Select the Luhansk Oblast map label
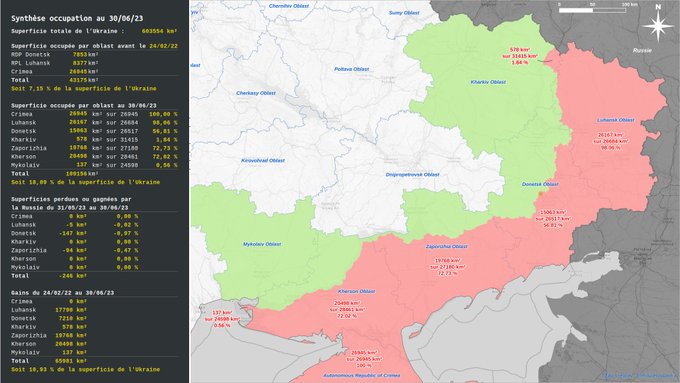 615,120
